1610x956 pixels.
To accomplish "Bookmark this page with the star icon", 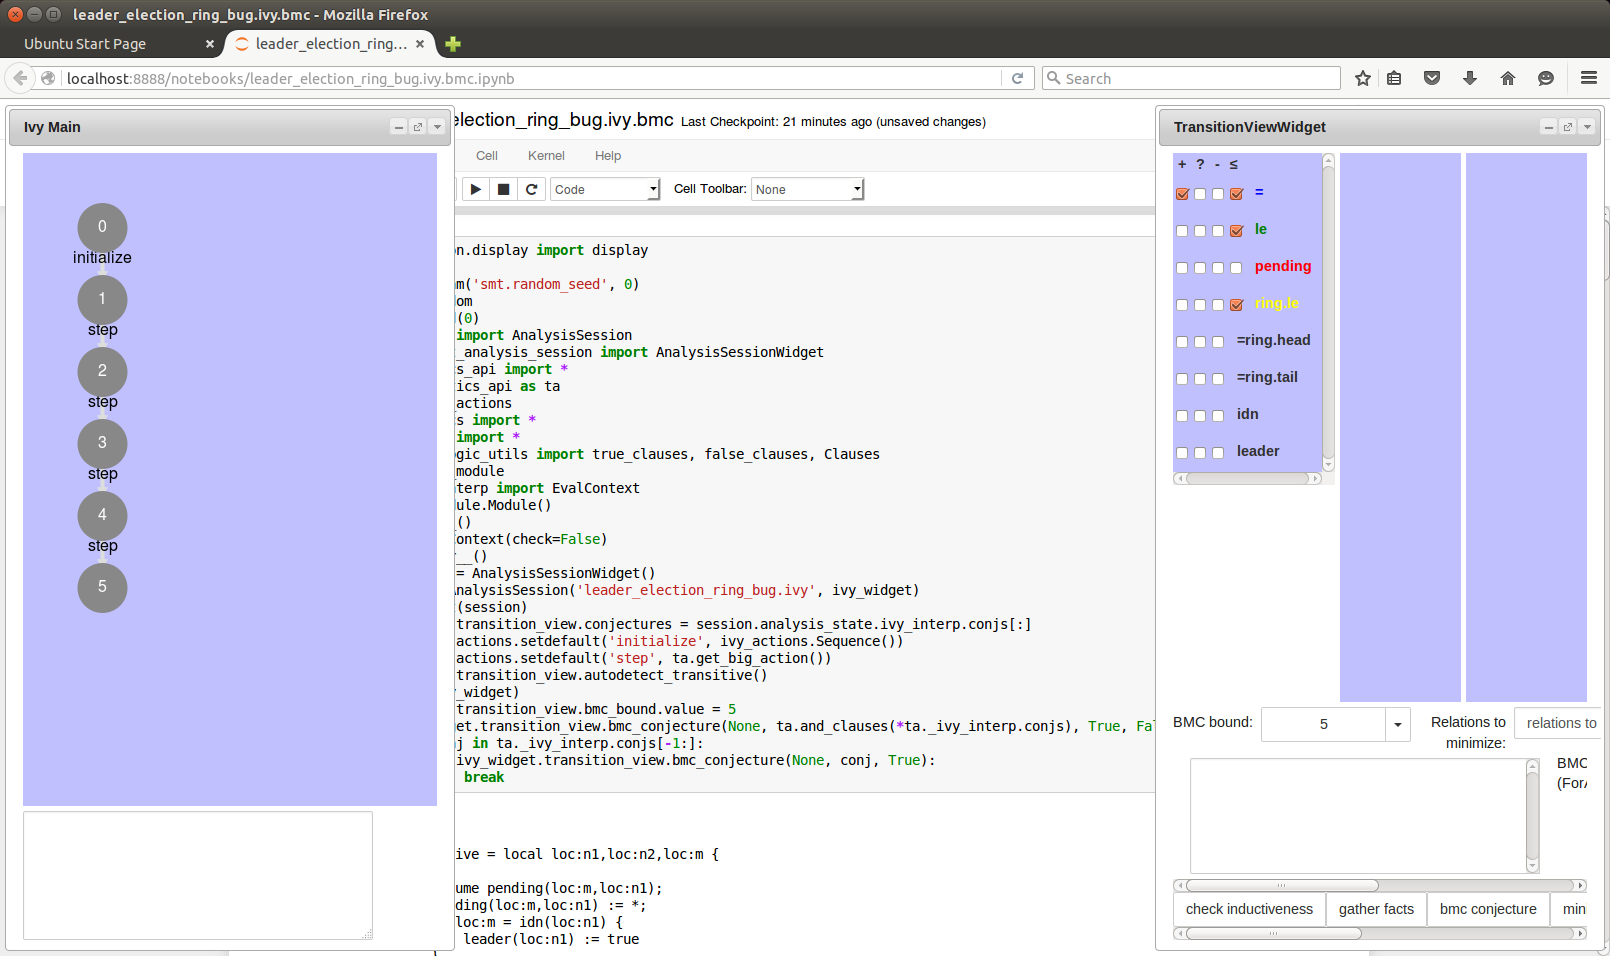I will tap(1362, 78).
